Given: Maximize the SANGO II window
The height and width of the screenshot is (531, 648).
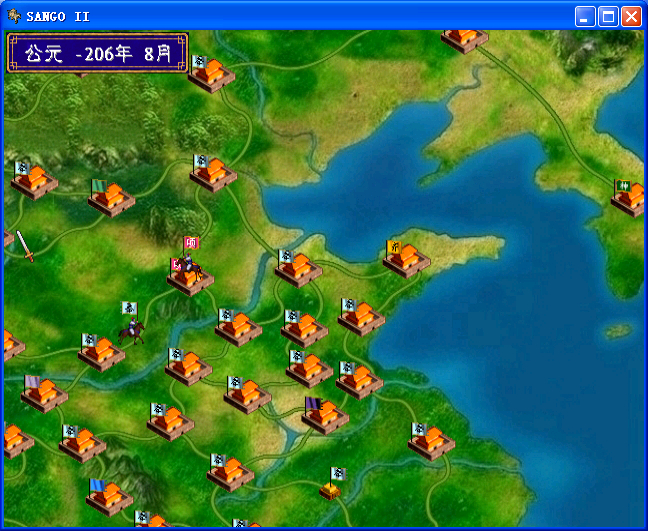Looking at the screenshot, I should click(608, 17).
